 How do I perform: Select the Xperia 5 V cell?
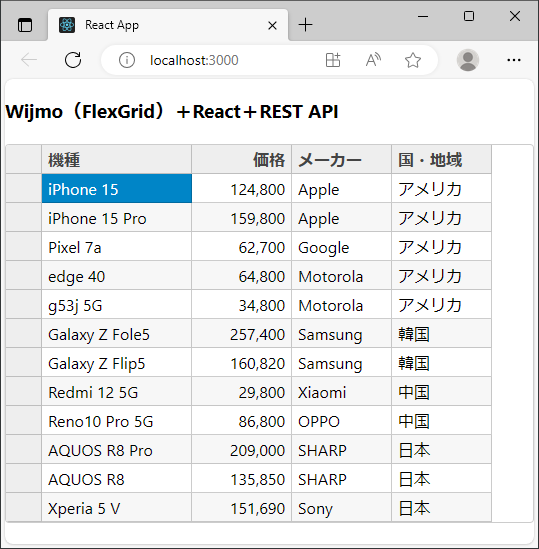point(117,508)
